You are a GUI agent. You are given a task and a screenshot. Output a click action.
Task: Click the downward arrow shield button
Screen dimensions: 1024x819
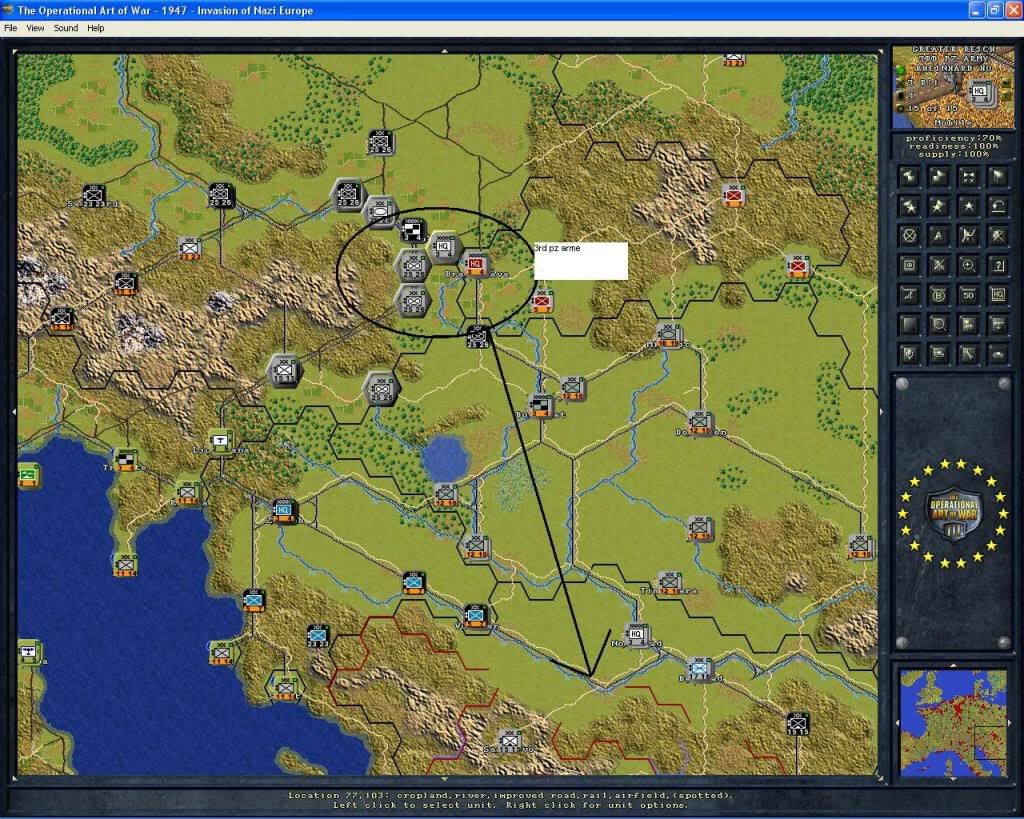pyautogui.click(x=909, y=355)
